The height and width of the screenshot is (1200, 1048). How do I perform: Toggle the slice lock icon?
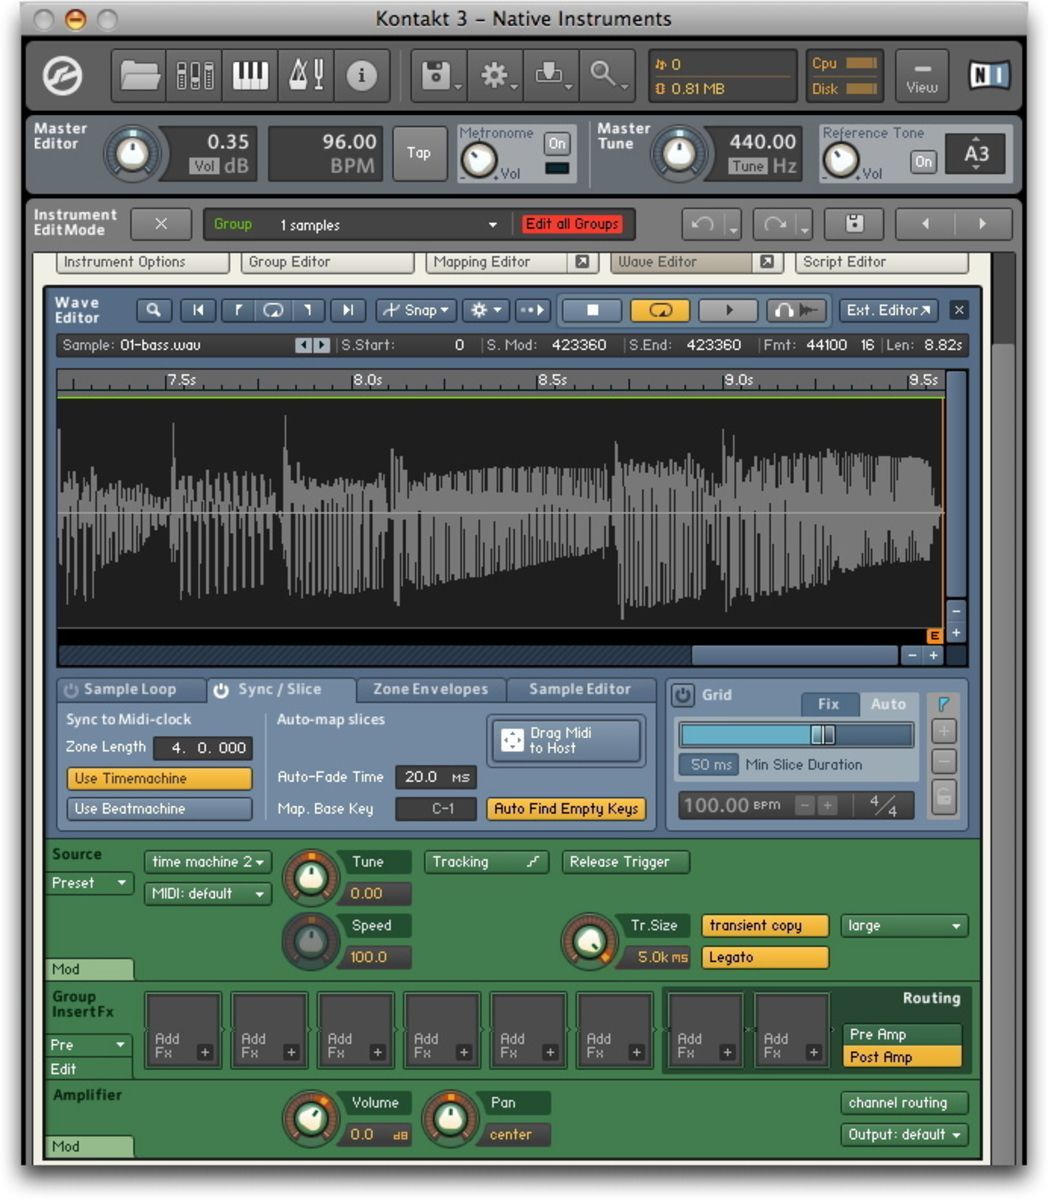[x=943, y=797]
